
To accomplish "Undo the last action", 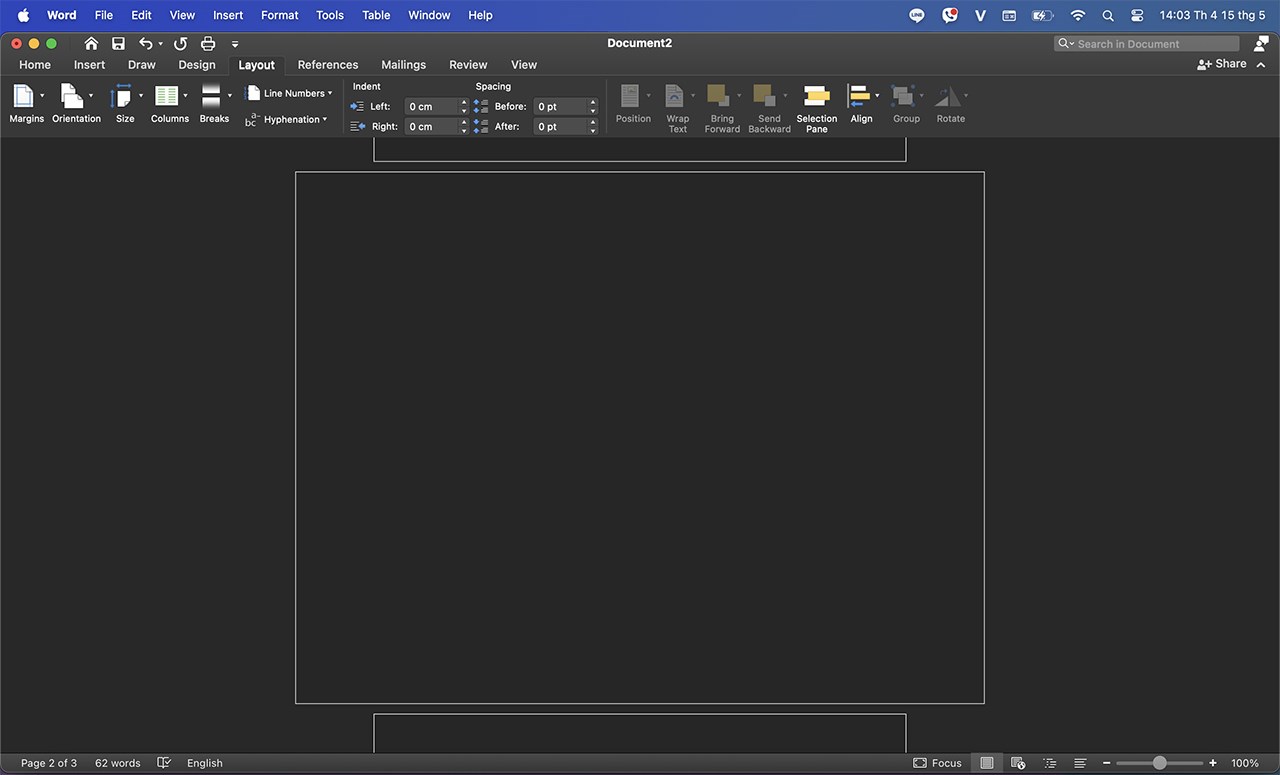I will tap(146, 43).
